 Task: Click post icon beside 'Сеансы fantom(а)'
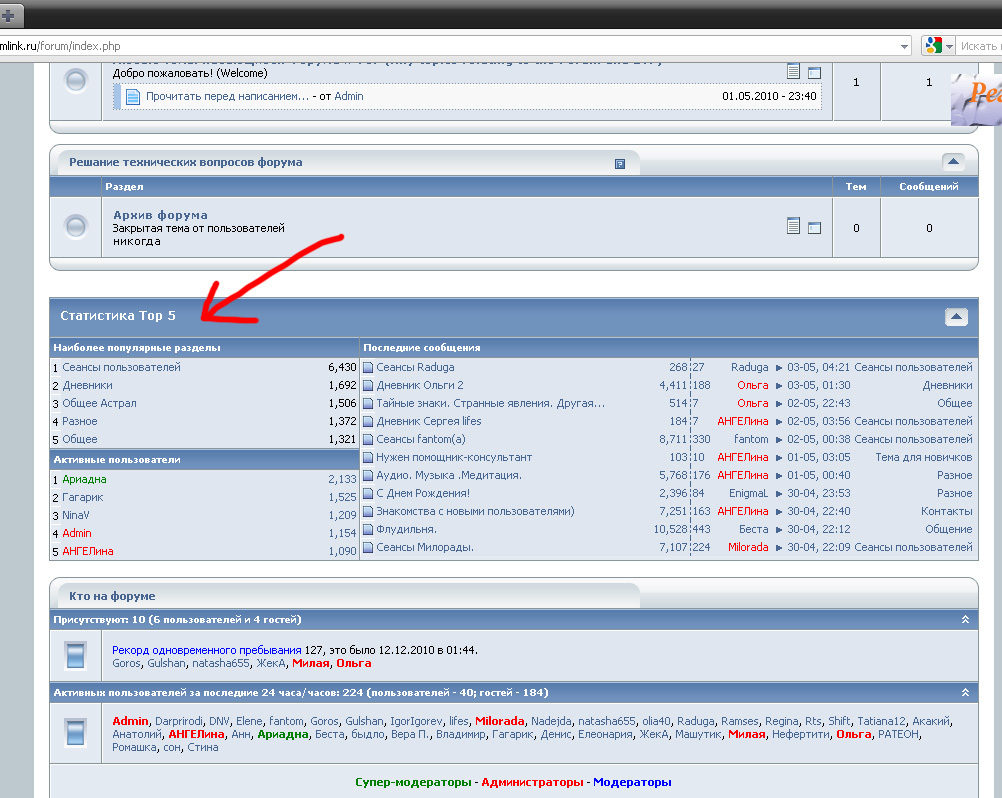(x=368, y=439)
